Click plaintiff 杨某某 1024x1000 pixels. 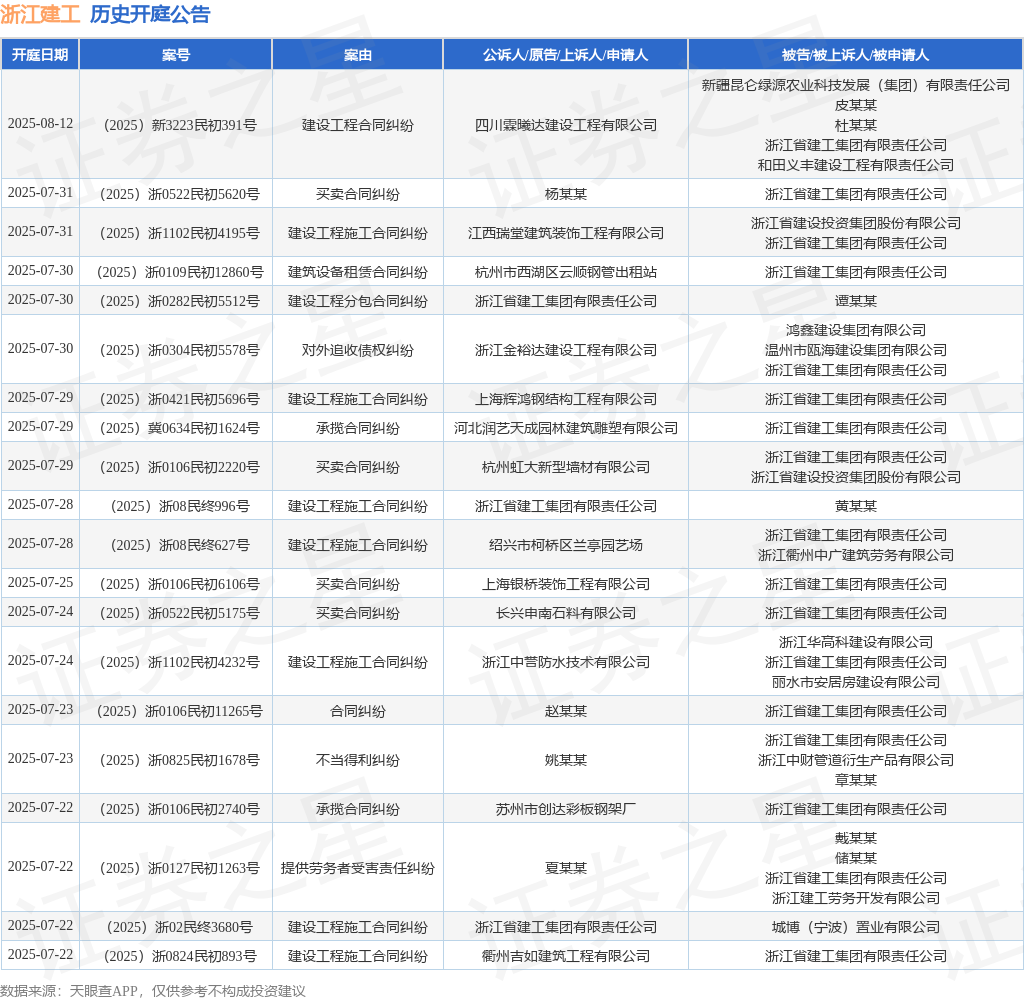coord(566,194)
